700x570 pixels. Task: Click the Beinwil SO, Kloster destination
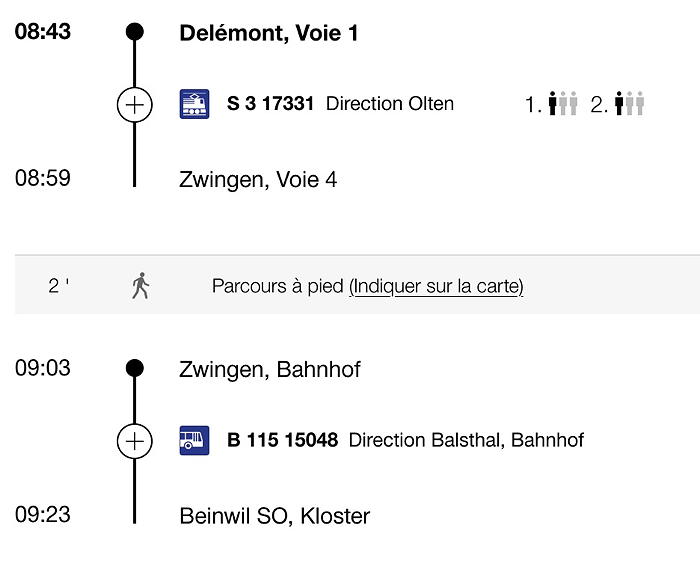274,516
